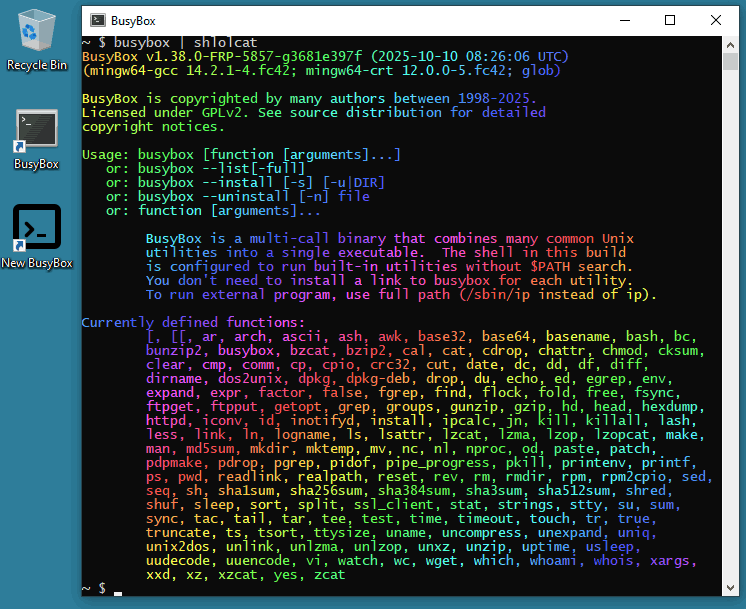Click the 'killall,' function name

(x=617, y=421)
